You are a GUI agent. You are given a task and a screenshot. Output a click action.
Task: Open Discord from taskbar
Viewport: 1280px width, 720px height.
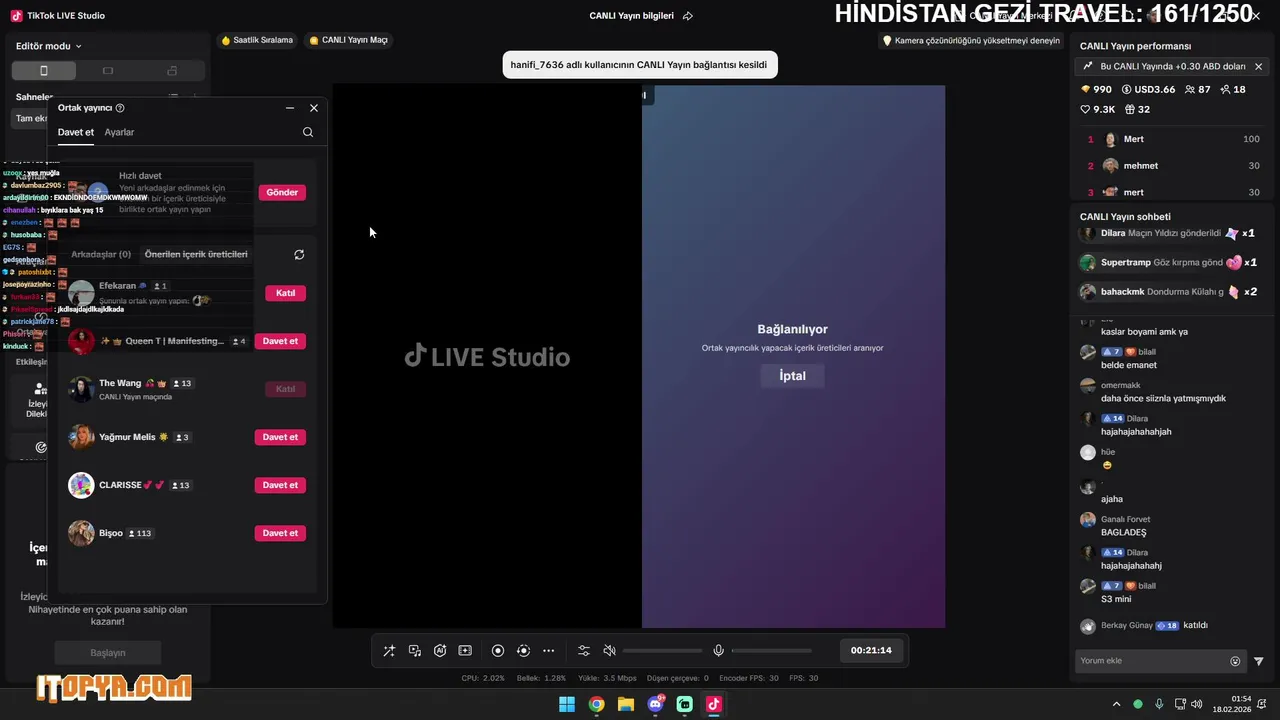pos(656,704)
